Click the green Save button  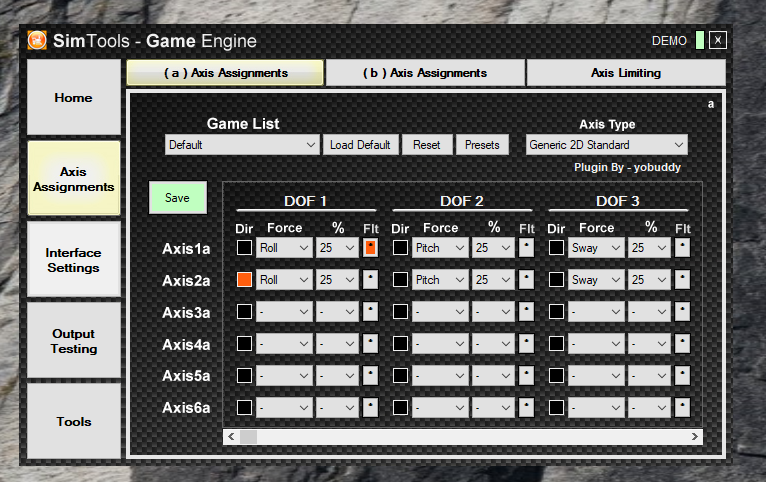click(x=178, y=198)
